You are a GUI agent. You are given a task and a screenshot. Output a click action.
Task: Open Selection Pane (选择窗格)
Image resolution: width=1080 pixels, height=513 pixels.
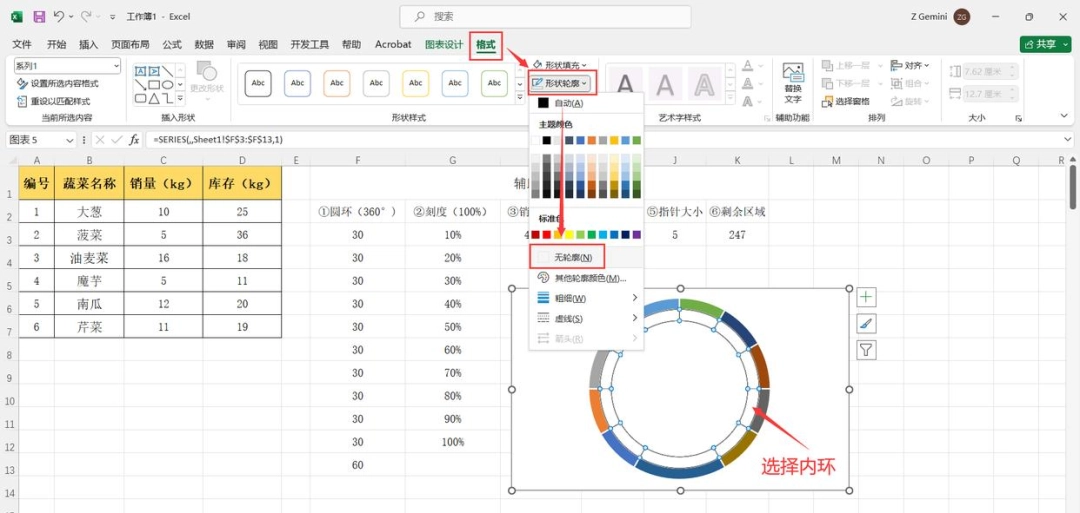click(x=846, y=101)
